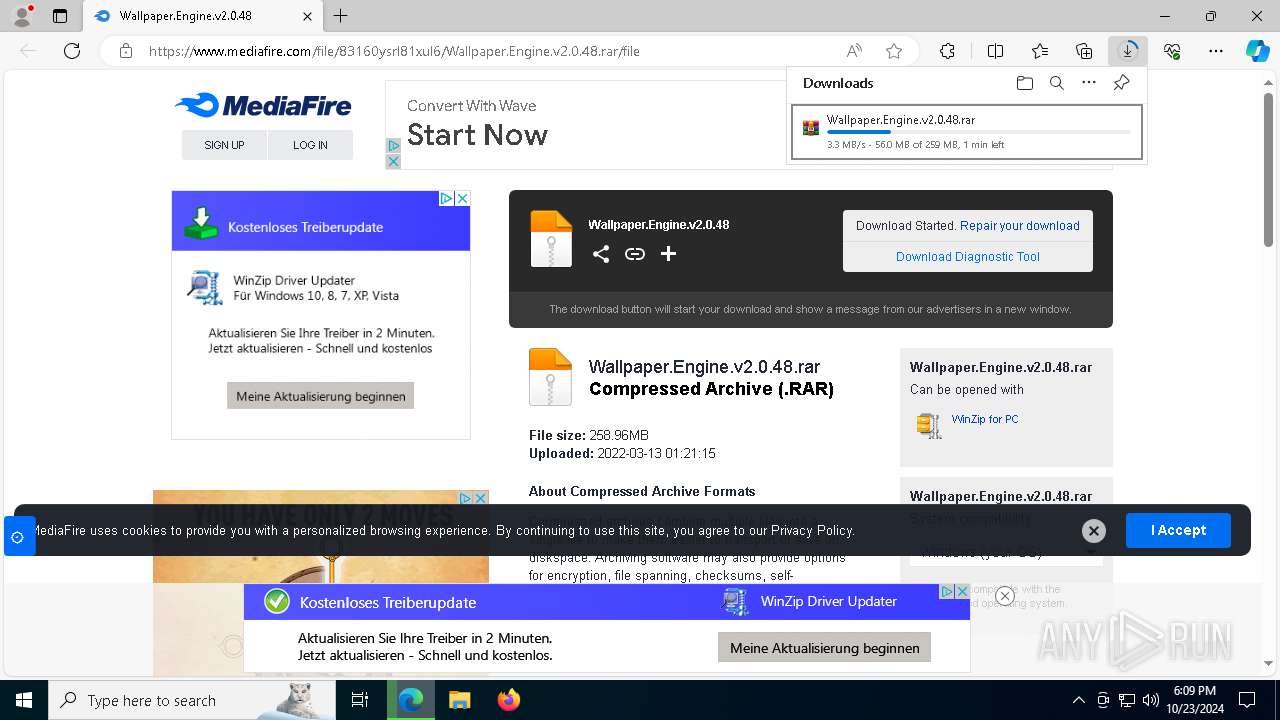View site information lock icon
This screenshot has height=720, width=1280.
pos(126,51)
